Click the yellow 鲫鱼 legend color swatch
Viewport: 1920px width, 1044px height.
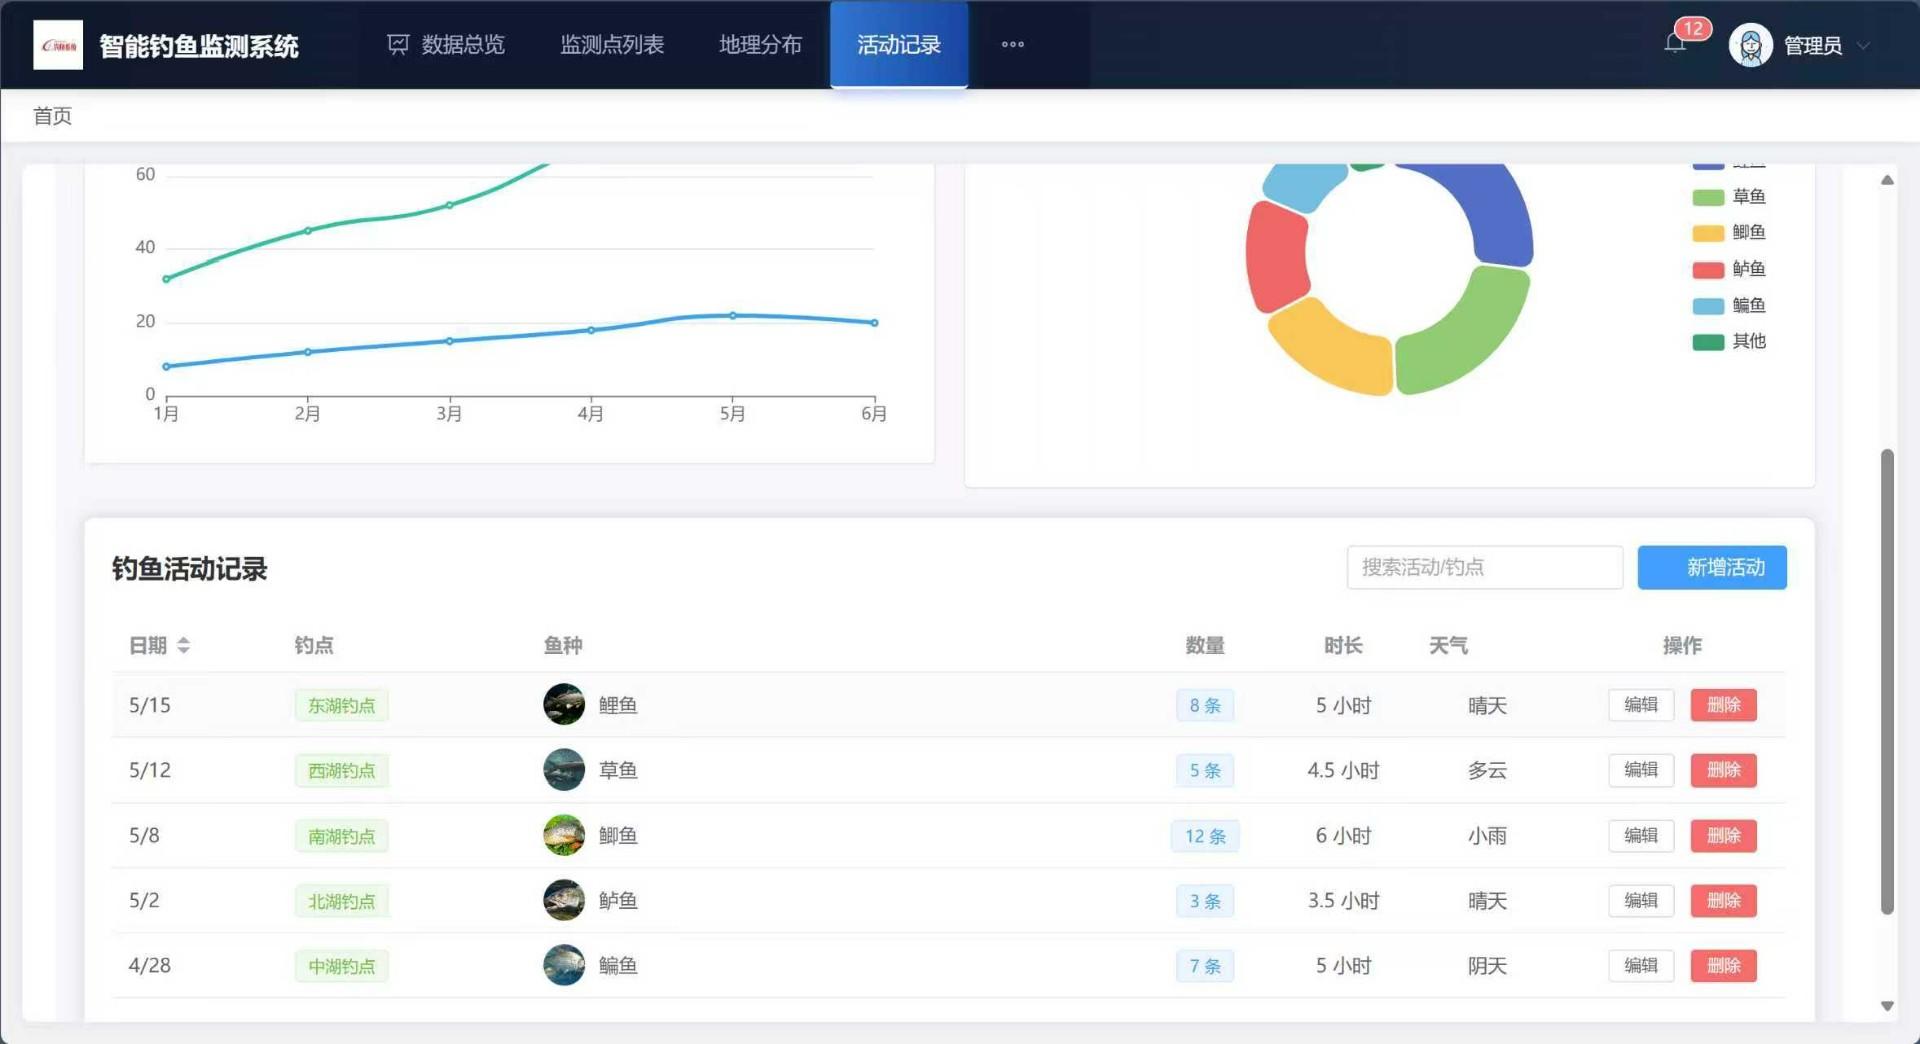pos(1707,233)
